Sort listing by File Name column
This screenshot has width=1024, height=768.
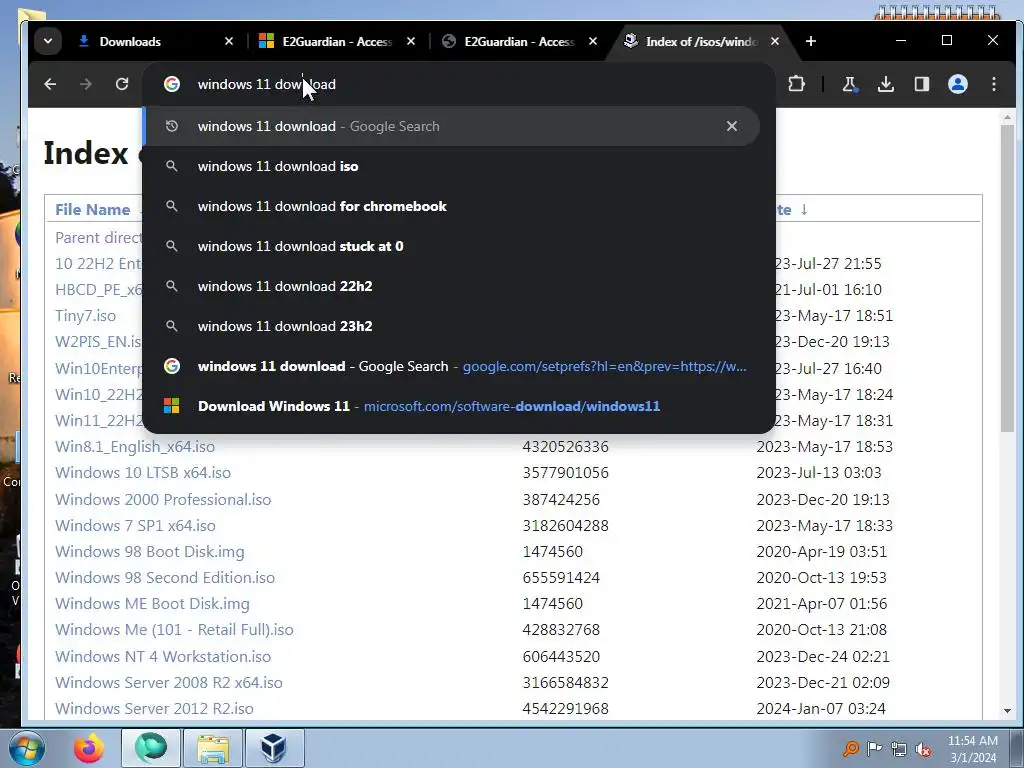coord(92,210)
